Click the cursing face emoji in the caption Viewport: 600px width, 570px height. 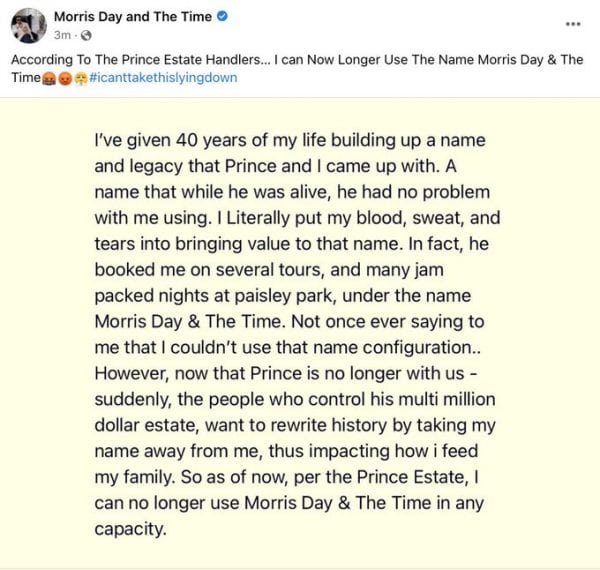48,77
